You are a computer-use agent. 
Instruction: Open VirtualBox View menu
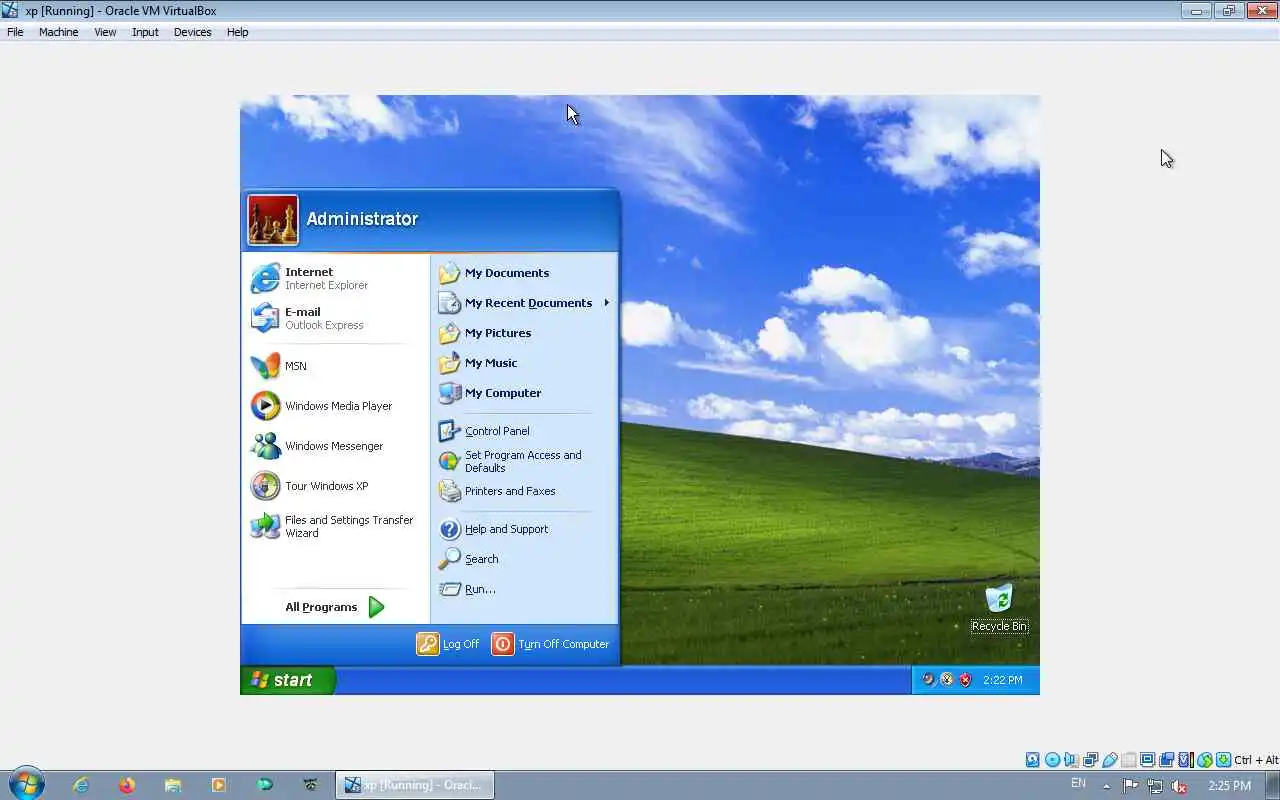point(105,32)
